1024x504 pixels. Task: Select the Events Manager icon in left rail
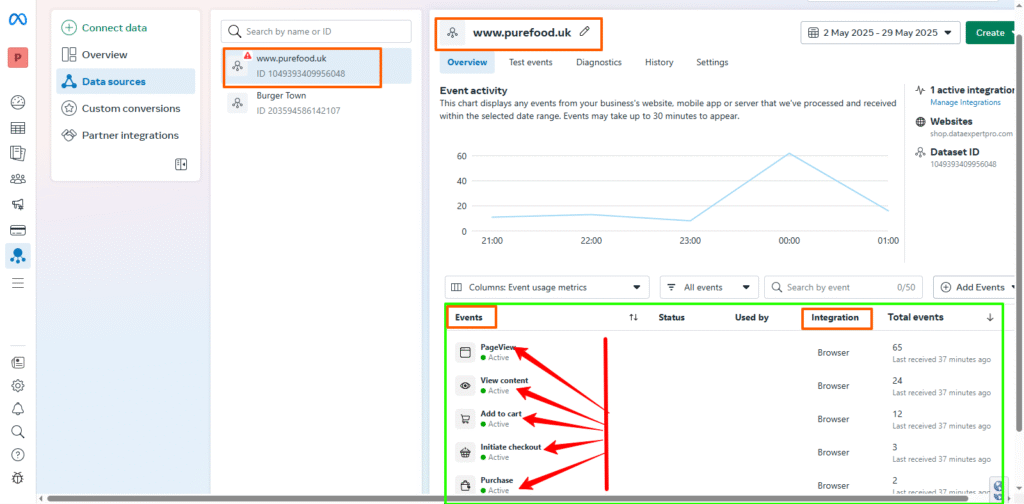coord(18,256)
